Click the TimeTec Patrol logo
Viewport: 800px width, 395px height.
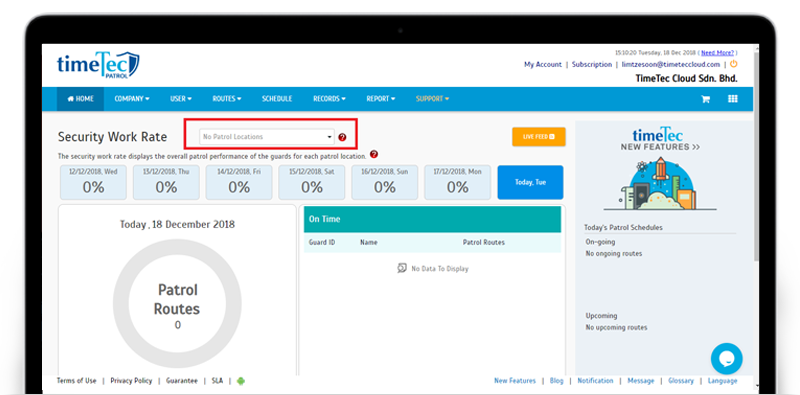pos(98,65)
